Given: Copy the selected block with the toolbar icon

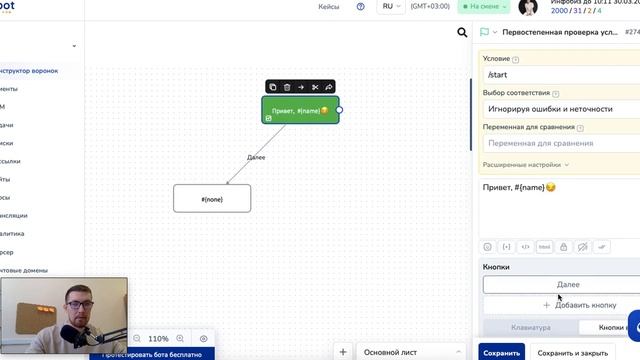Looking at the screenshot, I should tap(273, 87).
